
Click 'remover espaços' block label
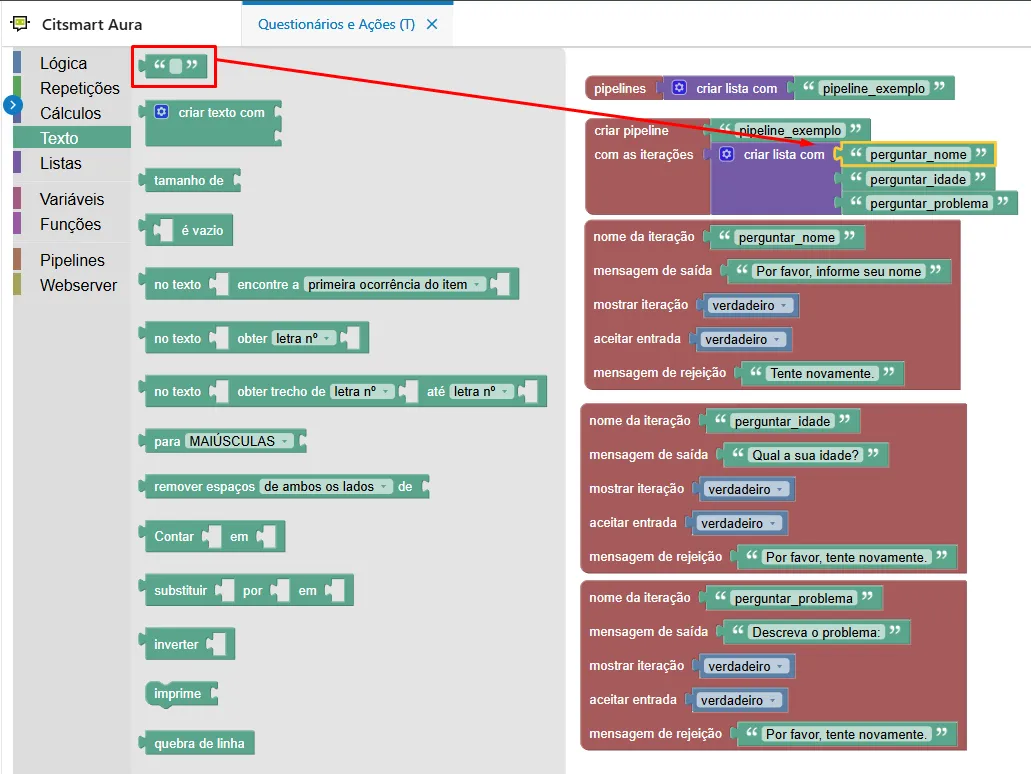click(x=204, y=487)
